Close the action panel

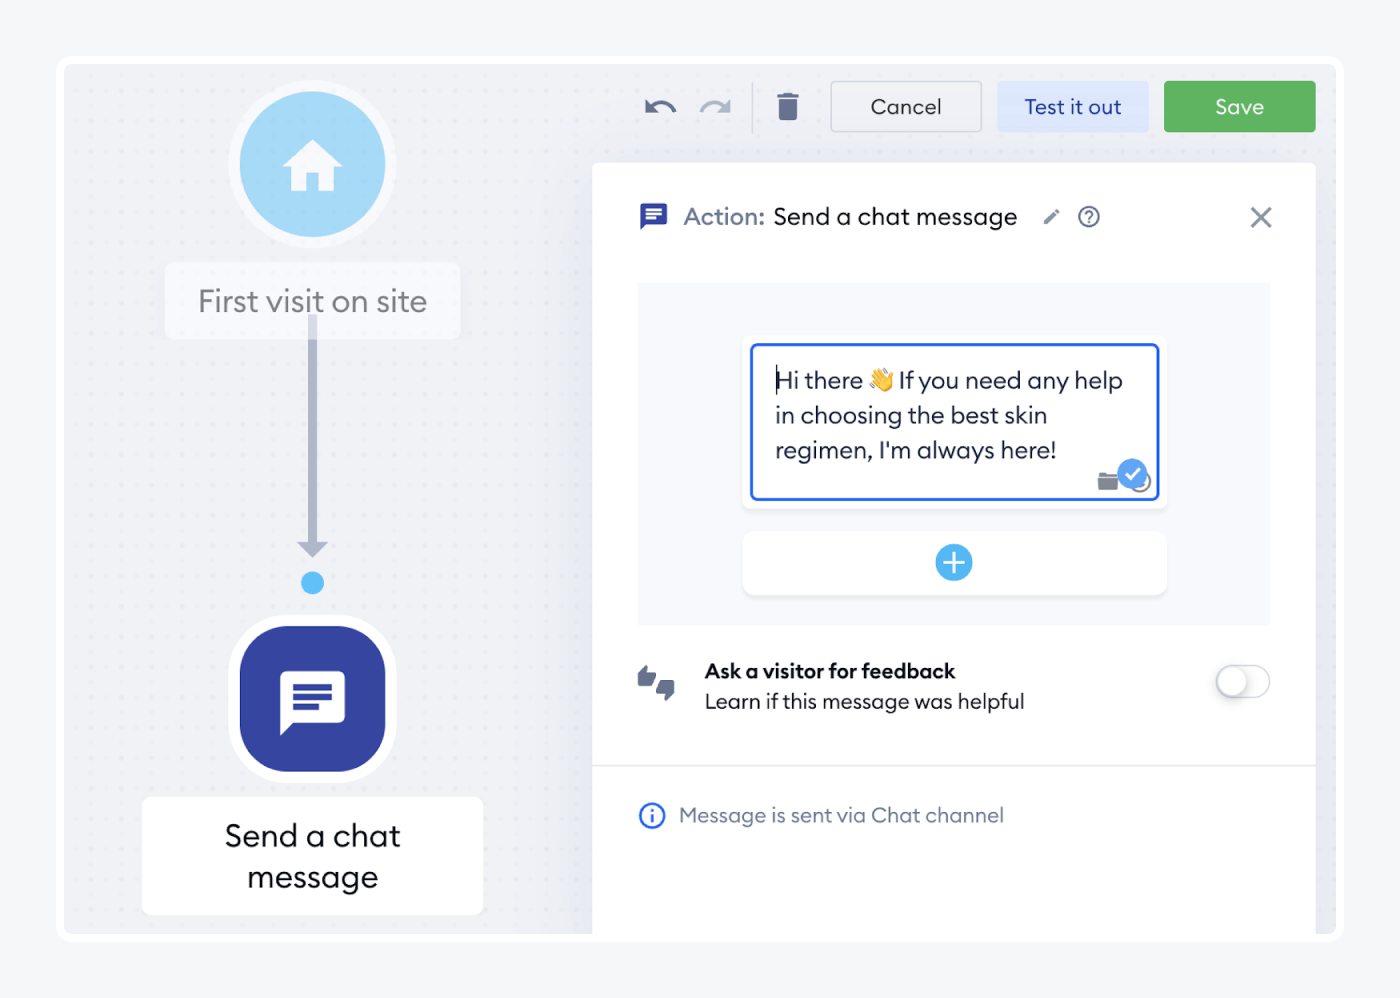tap(1261, 217)
